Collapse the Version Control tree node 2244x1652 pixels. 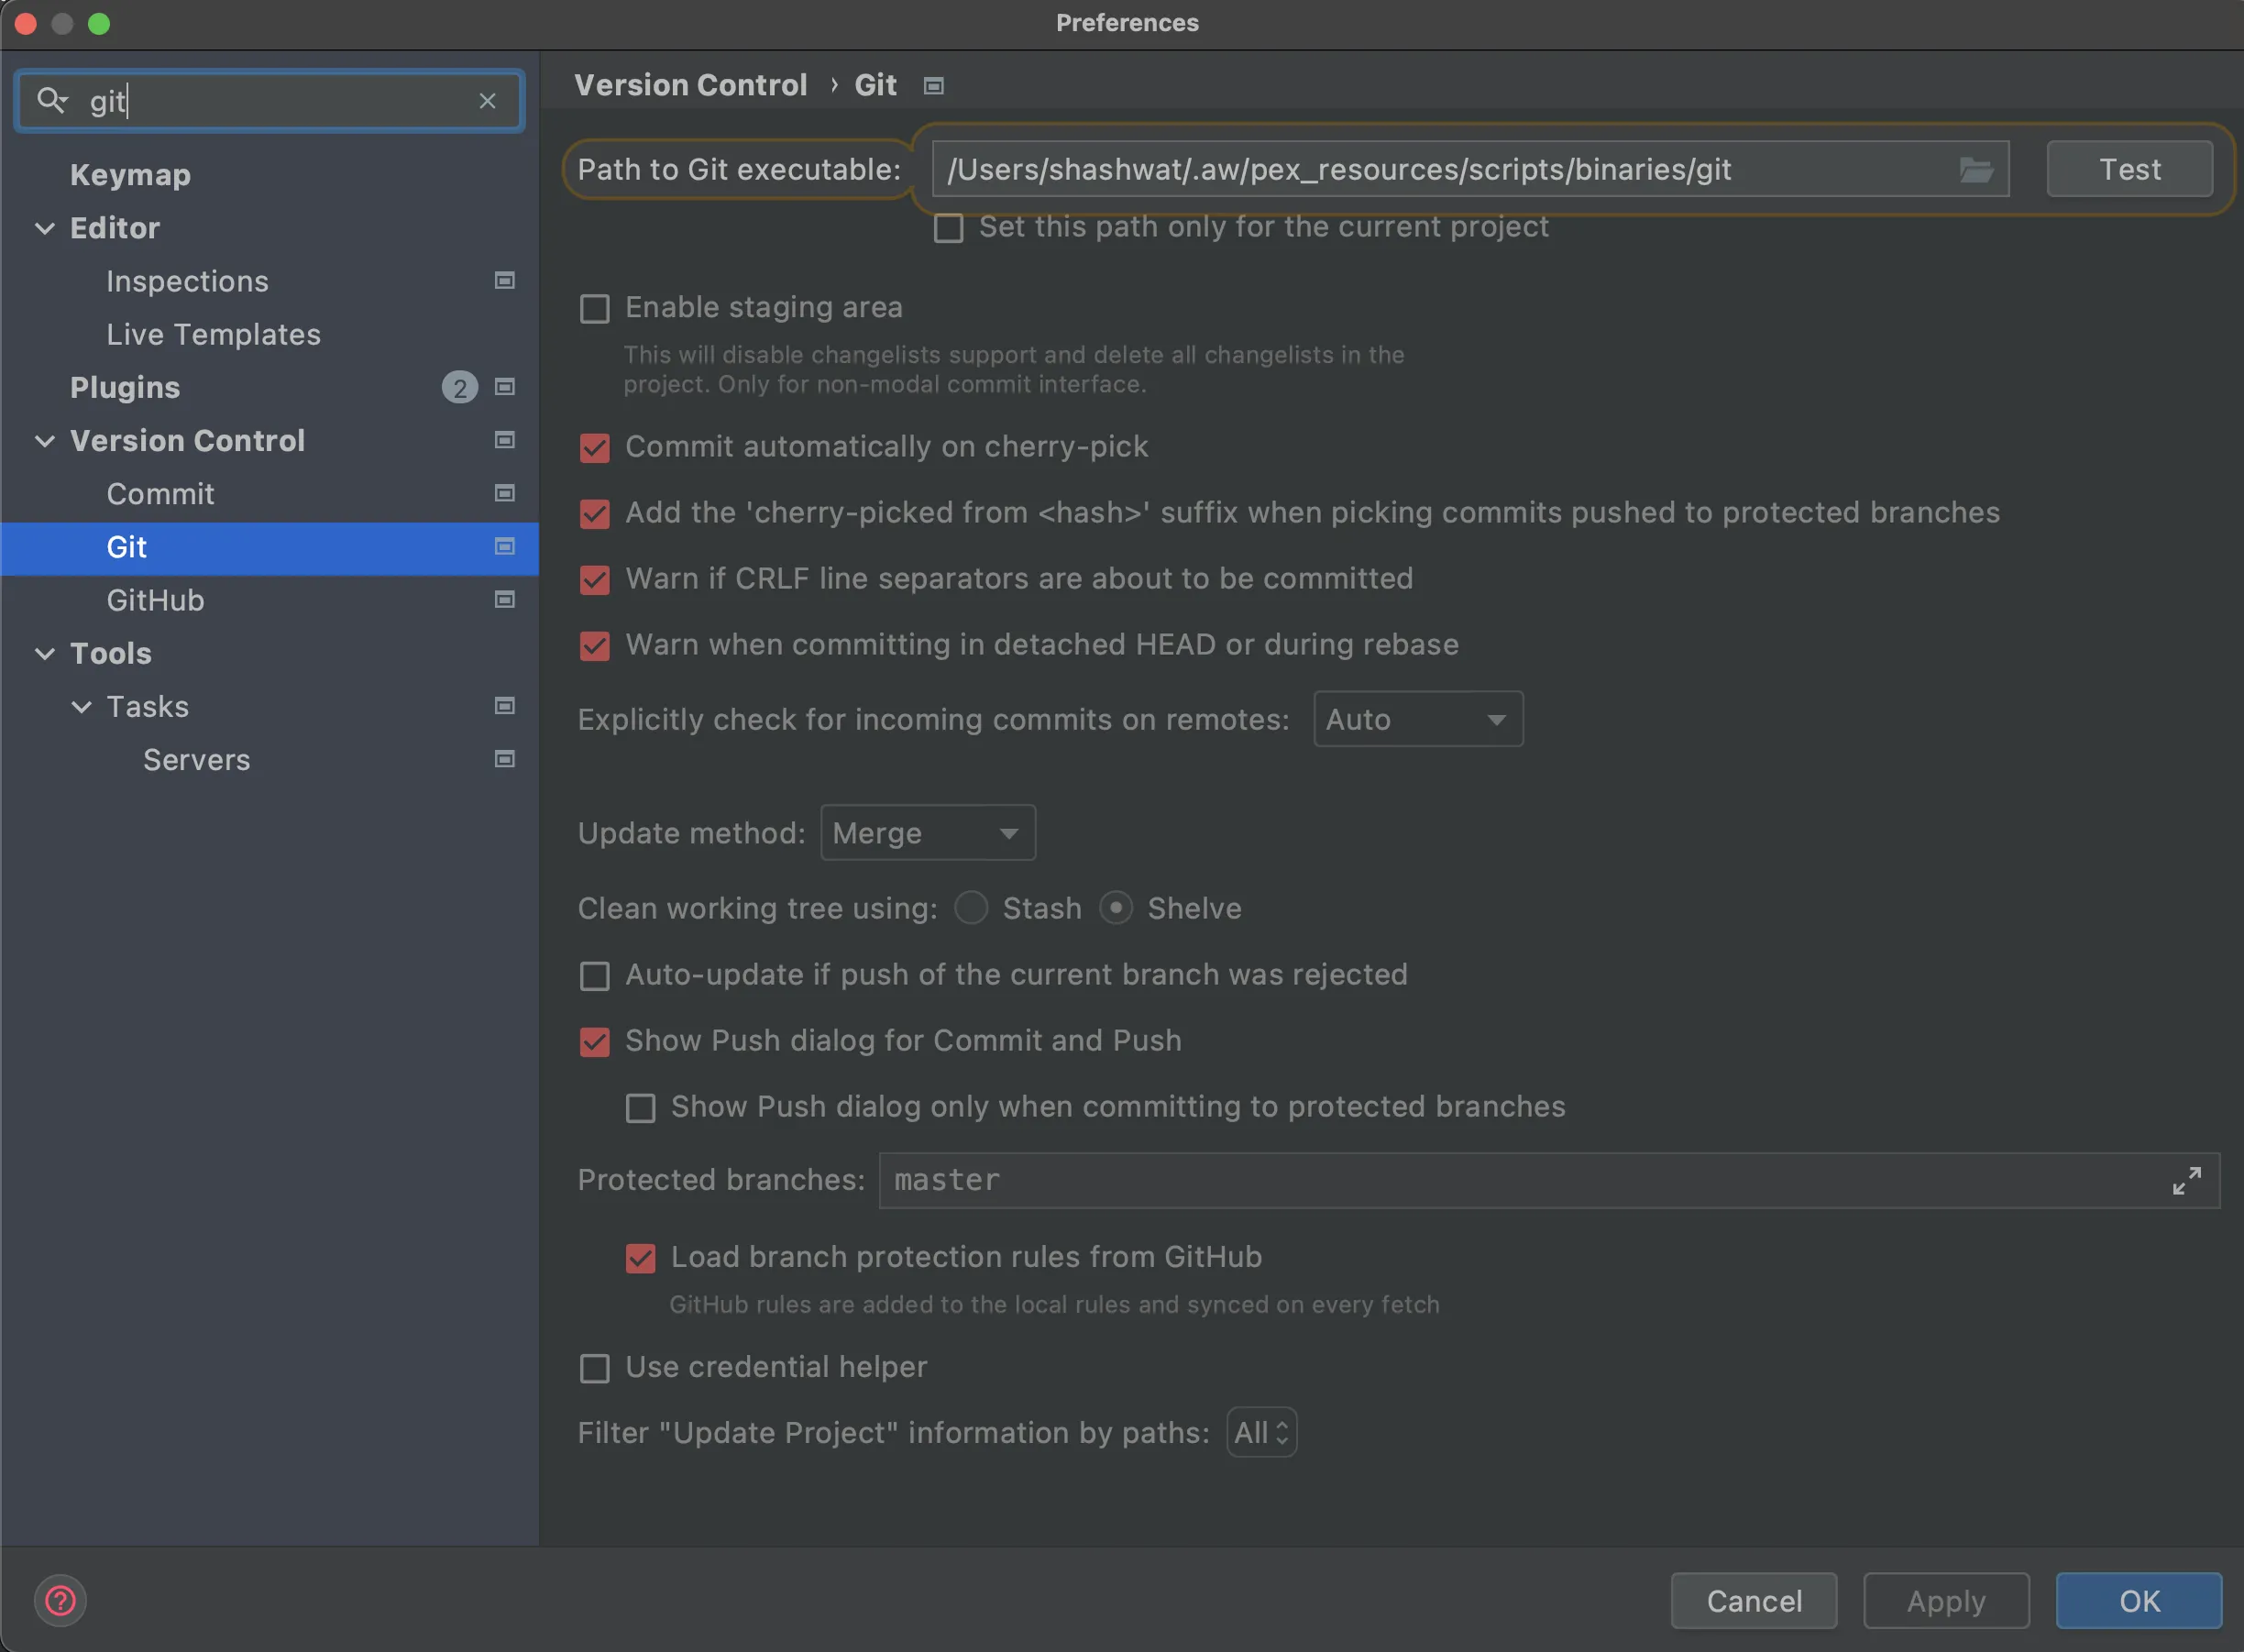click(x=45, y=441)
